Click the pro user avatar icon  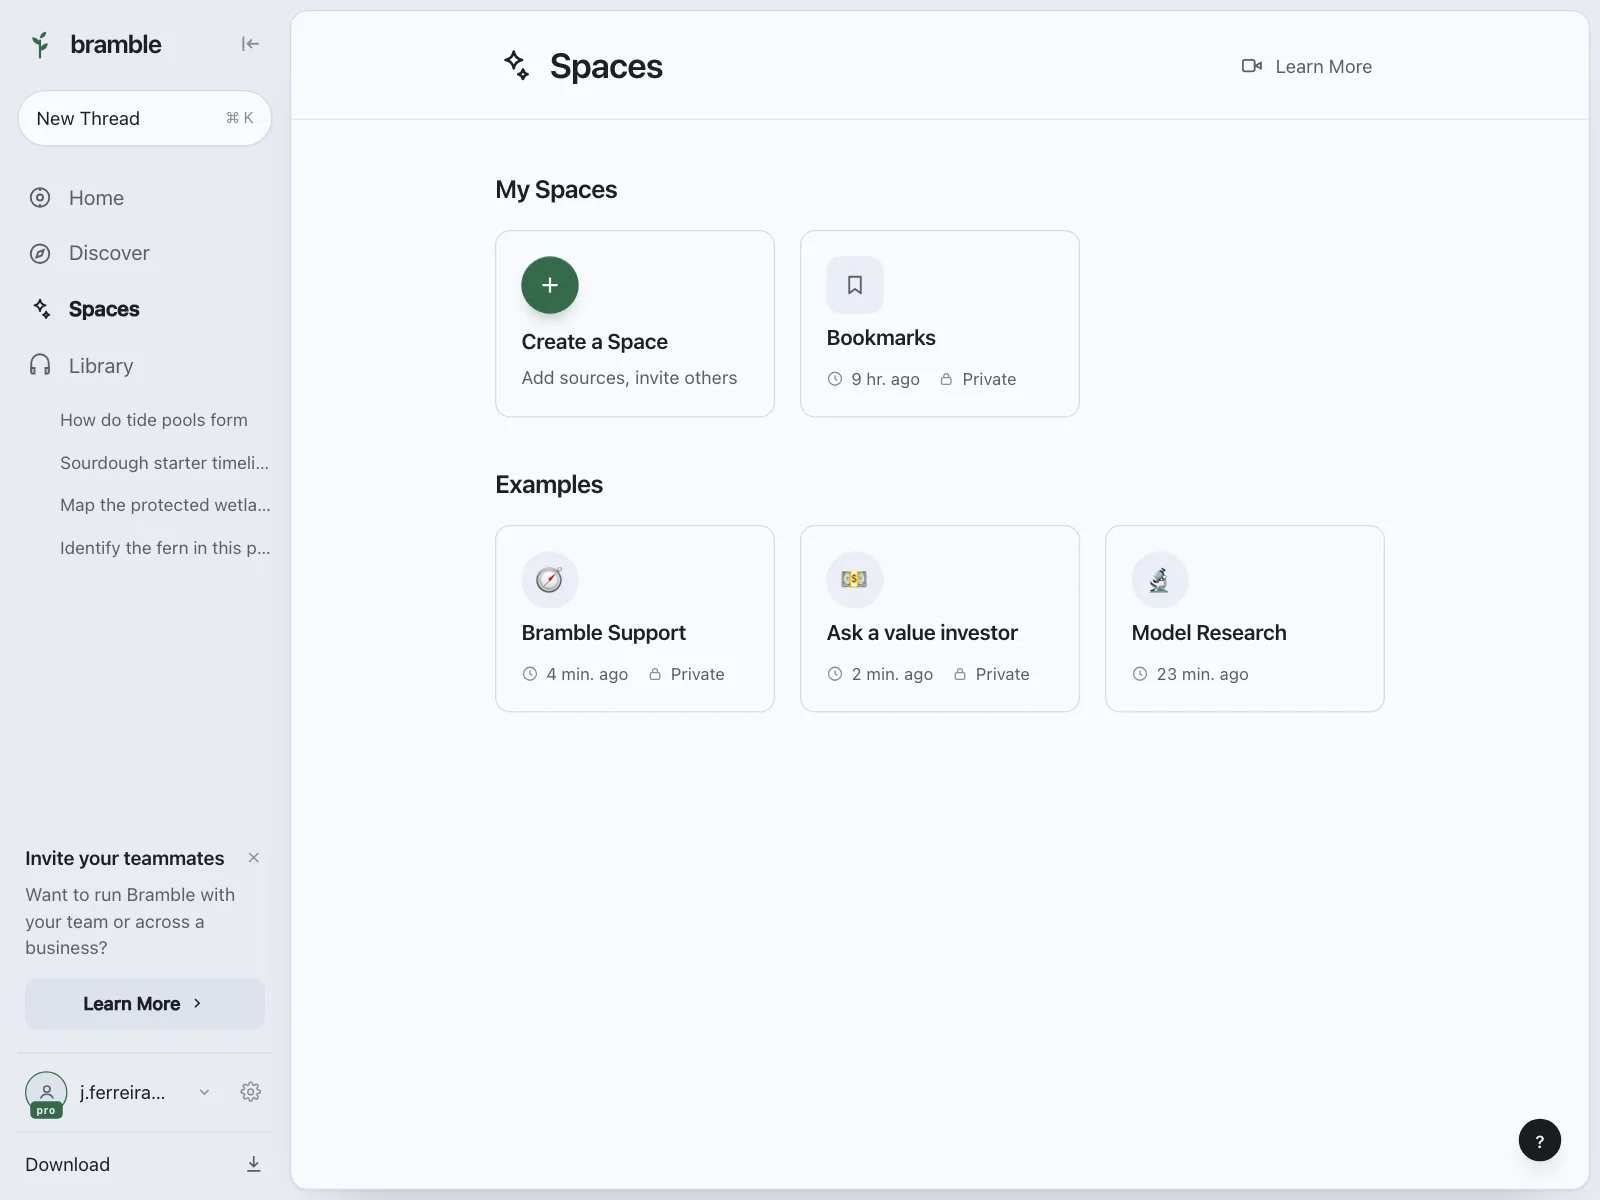point(46,1093)
